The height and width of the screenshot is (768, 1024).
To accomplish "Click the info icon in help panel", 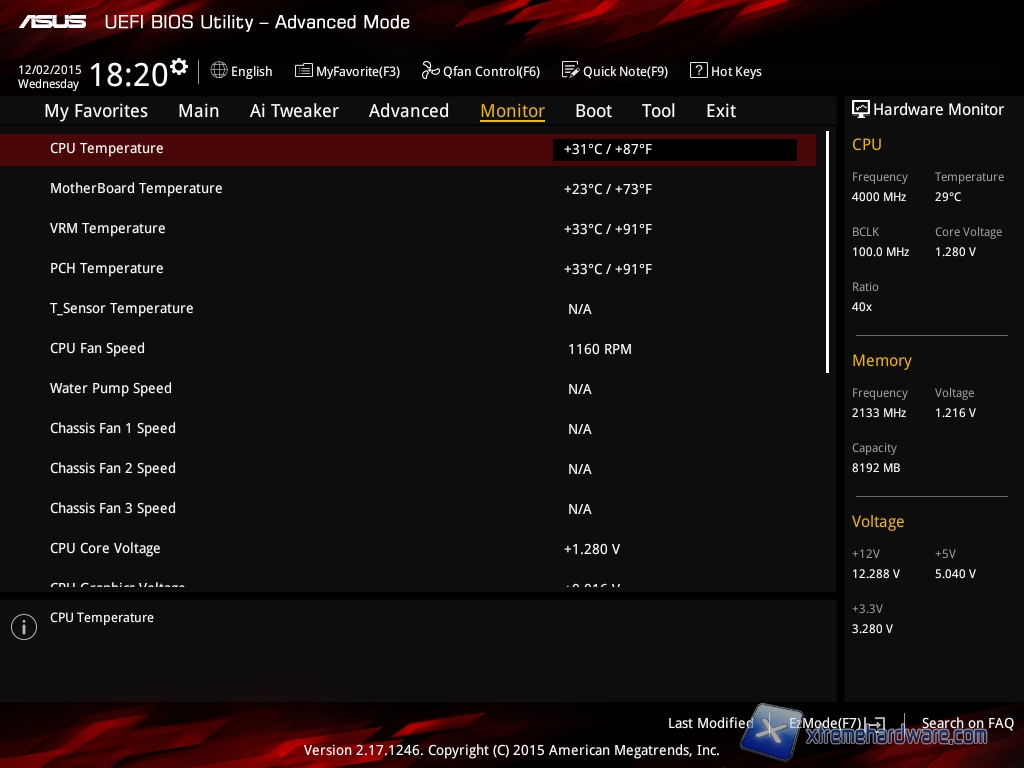I will tap(24, 626).
